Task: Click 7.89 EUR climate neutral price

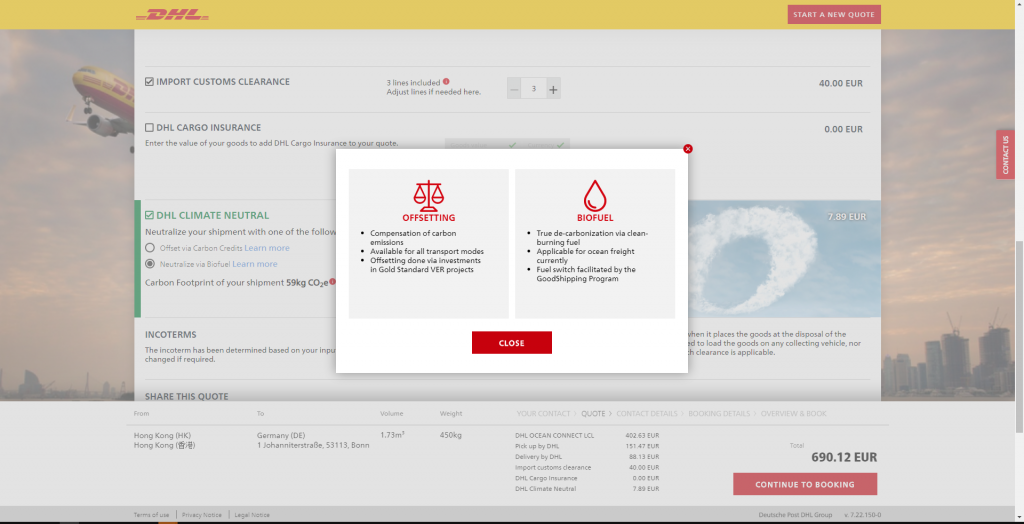Action: 846,217
